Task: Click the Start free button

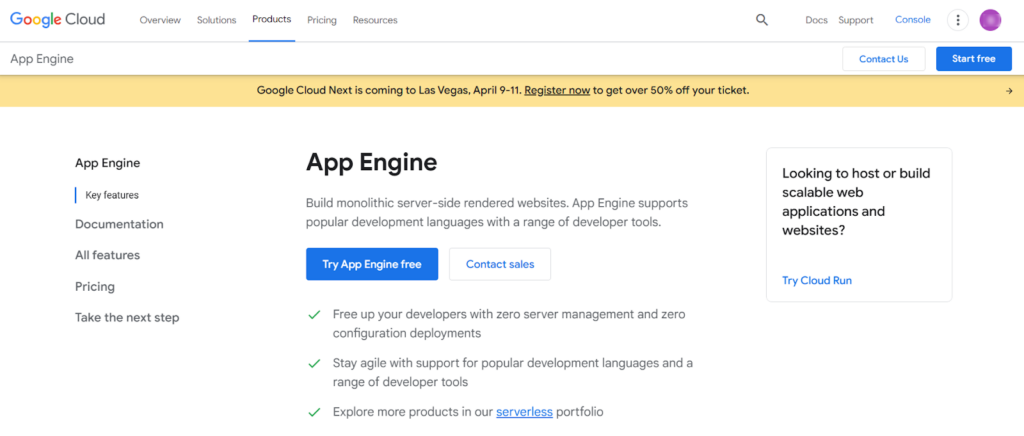Action: [x=974, y=59]
